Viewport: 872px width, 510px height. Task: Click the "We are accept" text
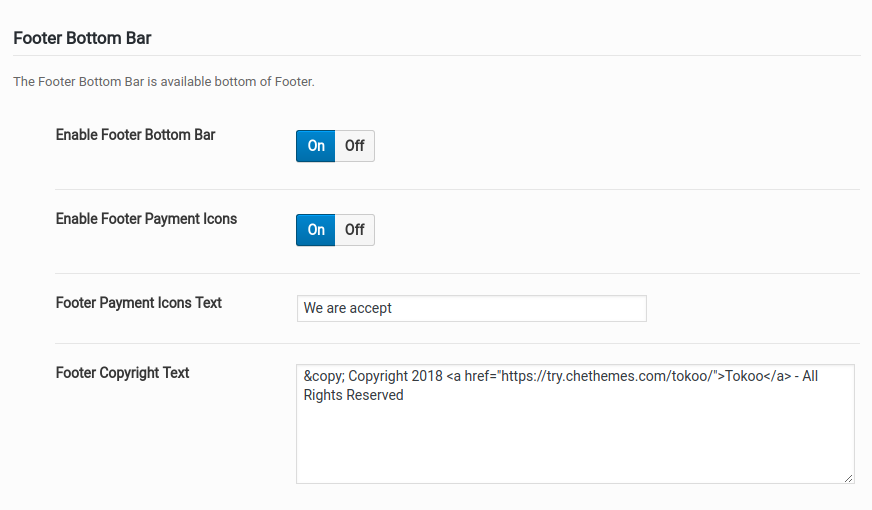coord(348,308)
